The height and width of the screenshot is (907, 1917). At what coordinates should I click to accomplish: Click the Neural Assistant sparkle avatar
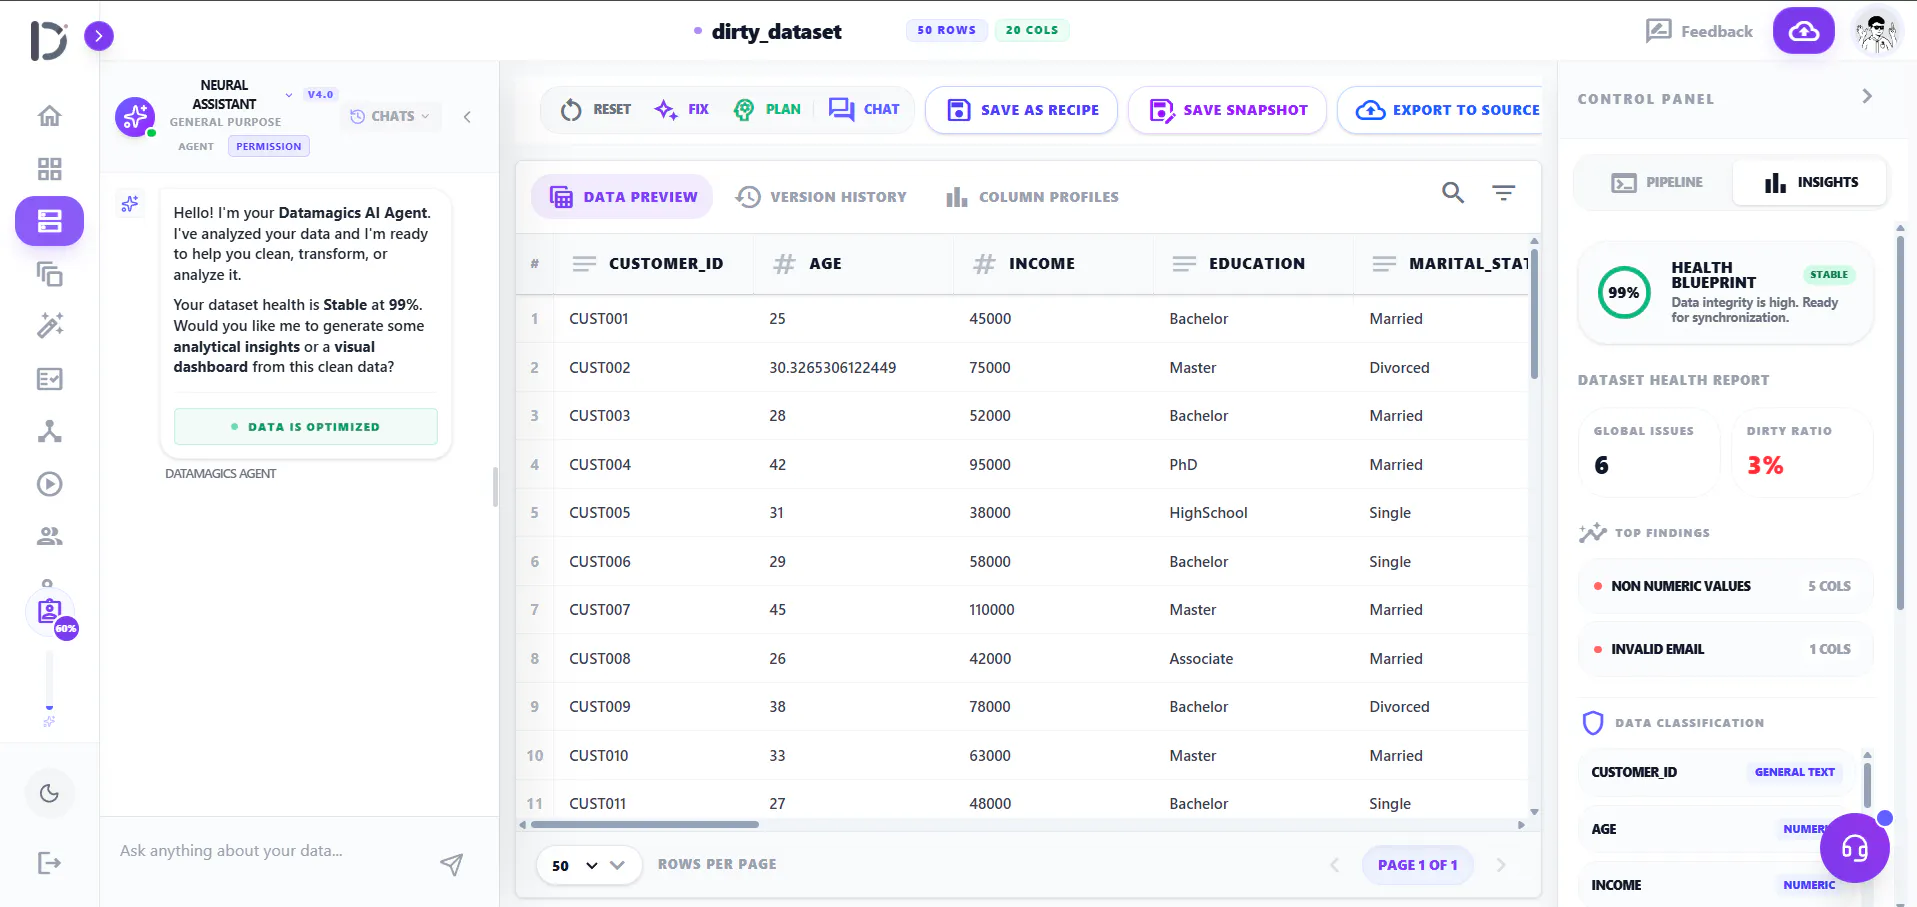(x=135, y=117)
